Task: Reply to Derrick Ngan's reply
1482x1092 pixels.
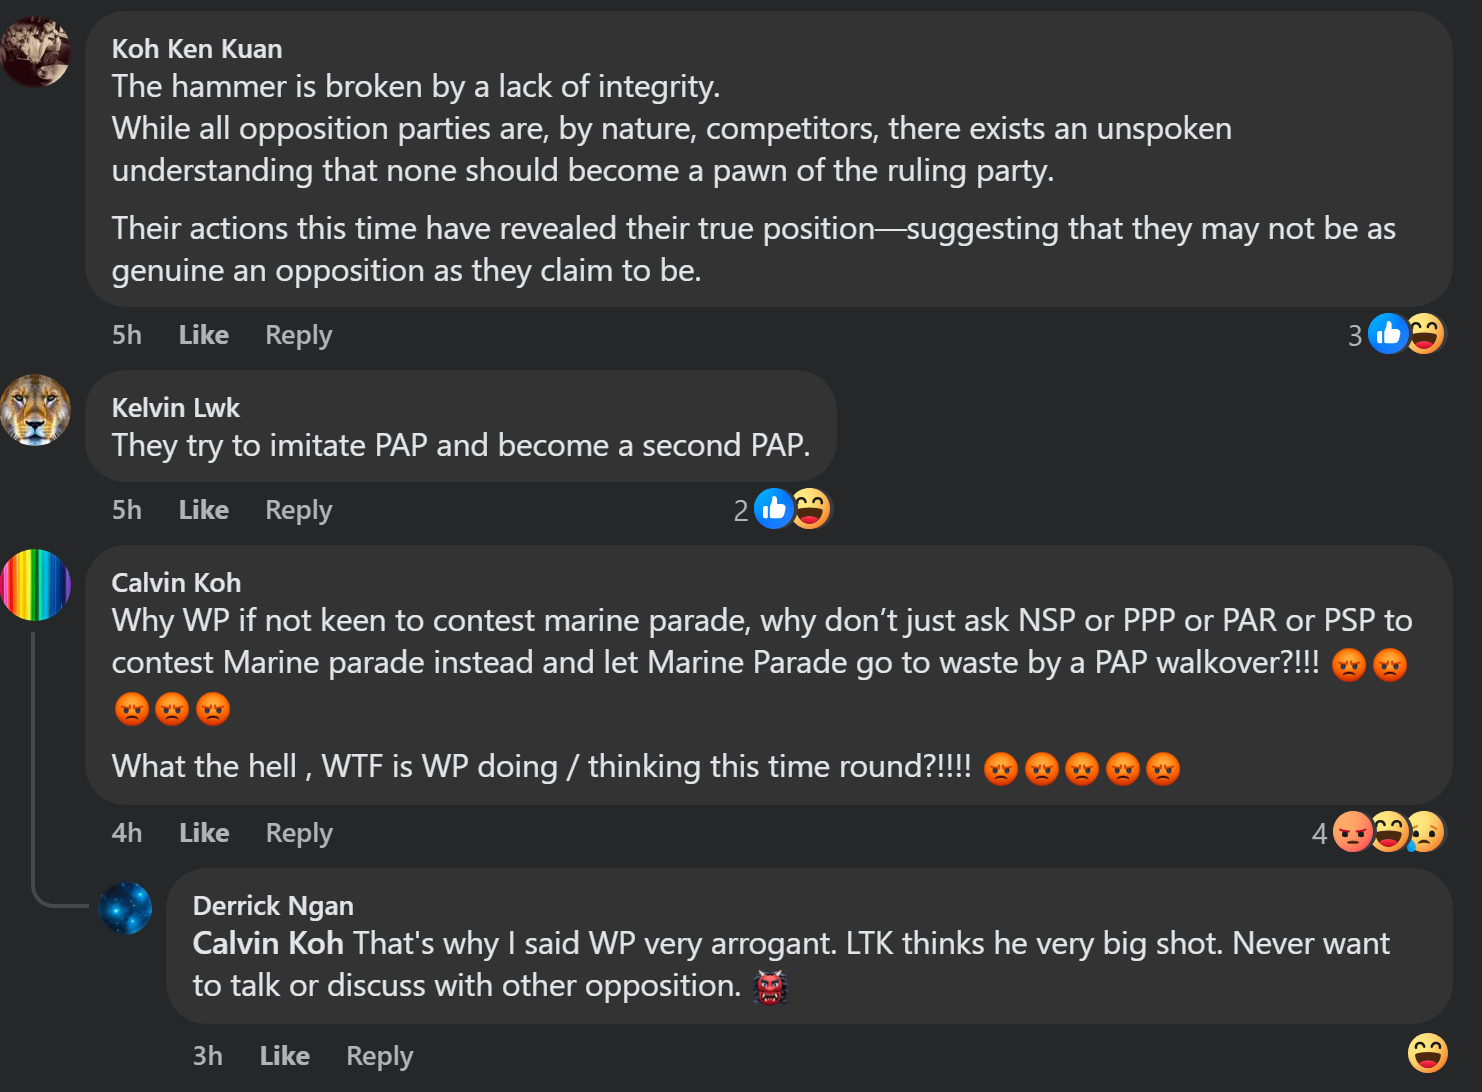Action: click(x=379, y=1056)
